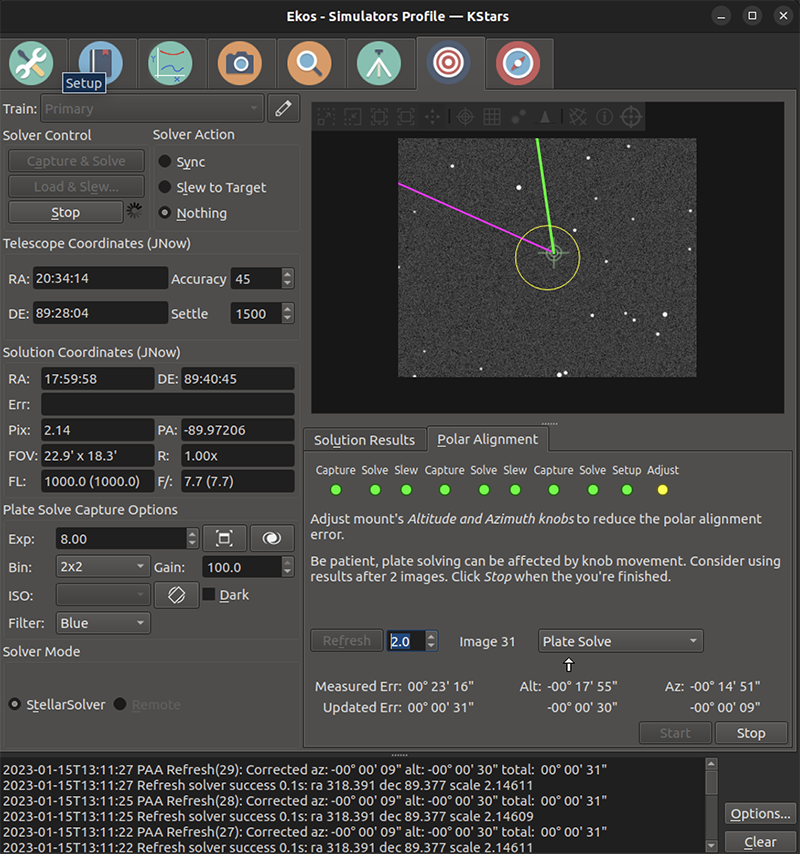Image resolution: width=800 pixels, height=854 pixels.
Task: Switch to the Solution Results tab
Action: (x=364, y=439)
